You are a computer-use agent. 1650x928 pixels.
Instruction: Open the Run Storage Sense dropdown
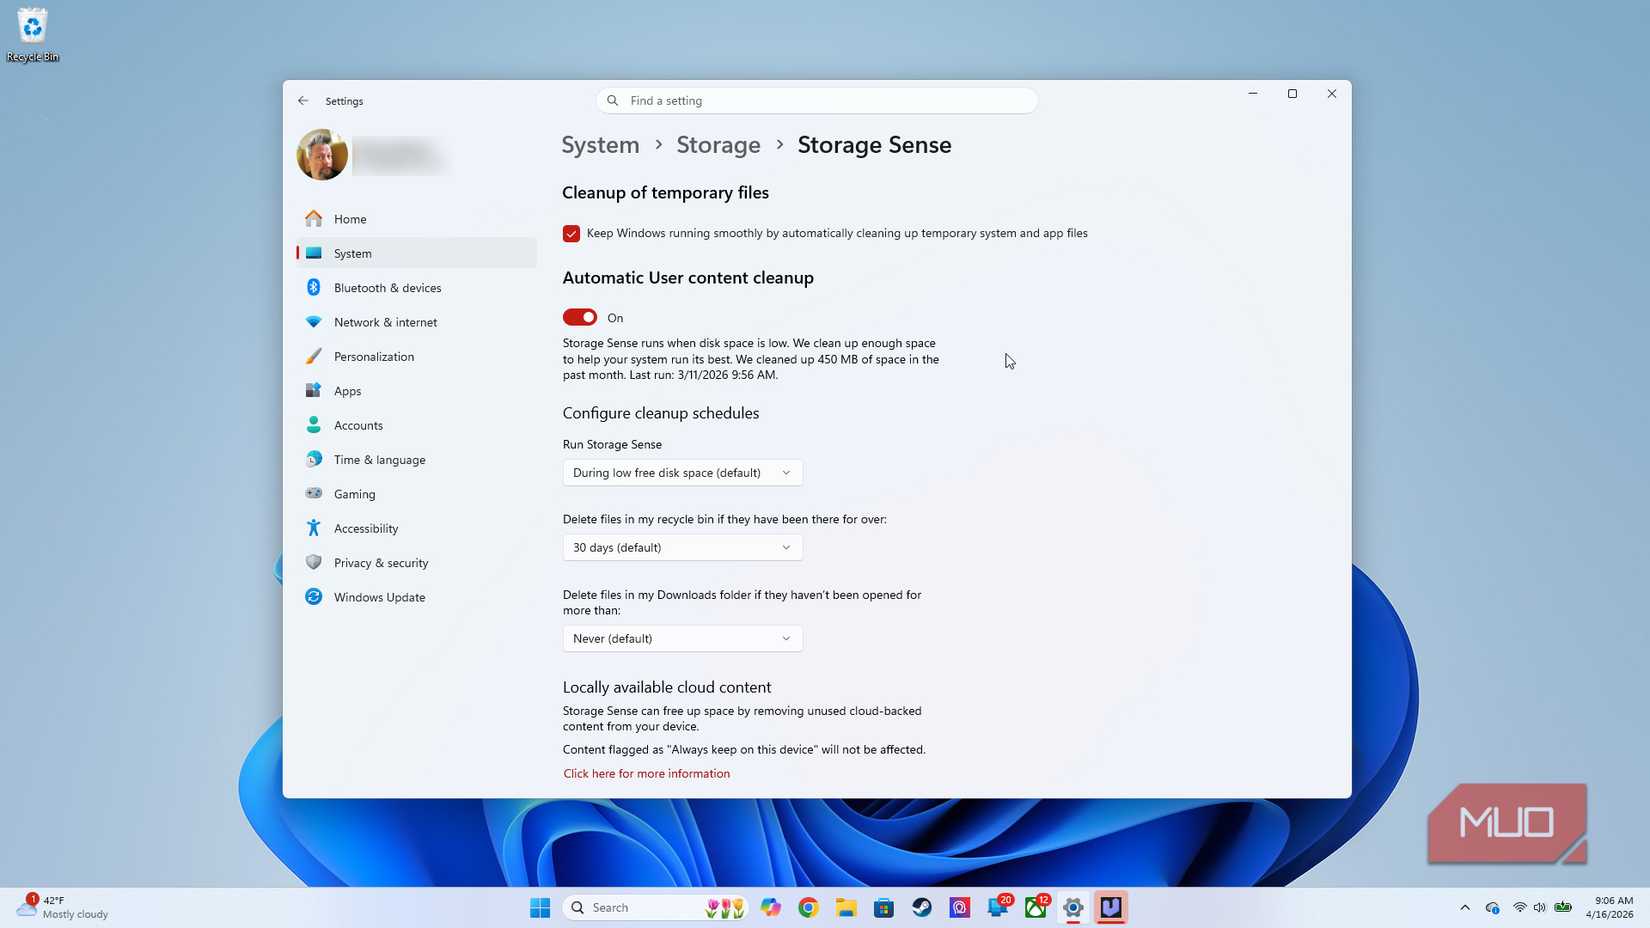pyautogui.click(x=682, y=472)
